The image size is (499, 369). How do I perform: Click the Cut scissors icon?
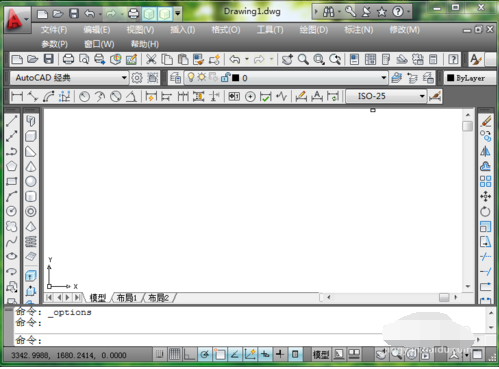point(151,60)
